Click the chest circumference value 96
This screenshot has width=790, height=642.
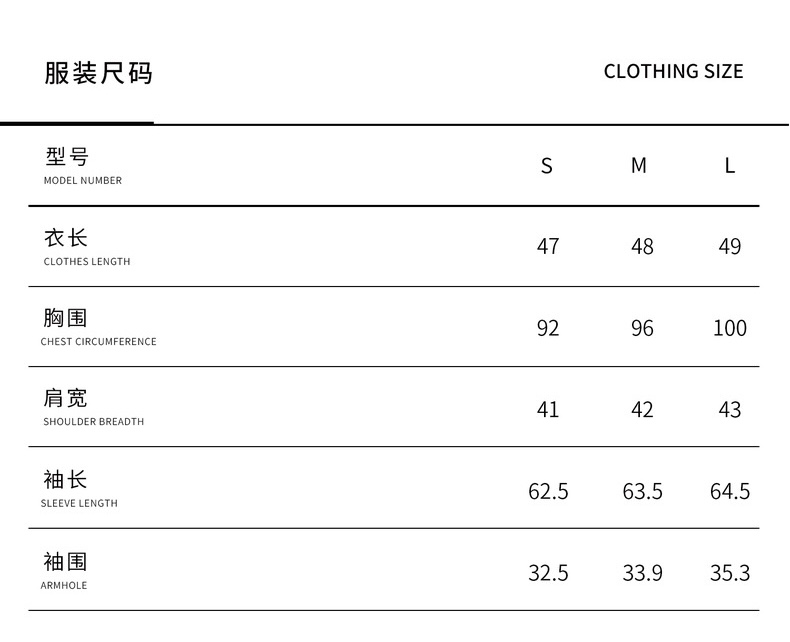coord(642,329)
